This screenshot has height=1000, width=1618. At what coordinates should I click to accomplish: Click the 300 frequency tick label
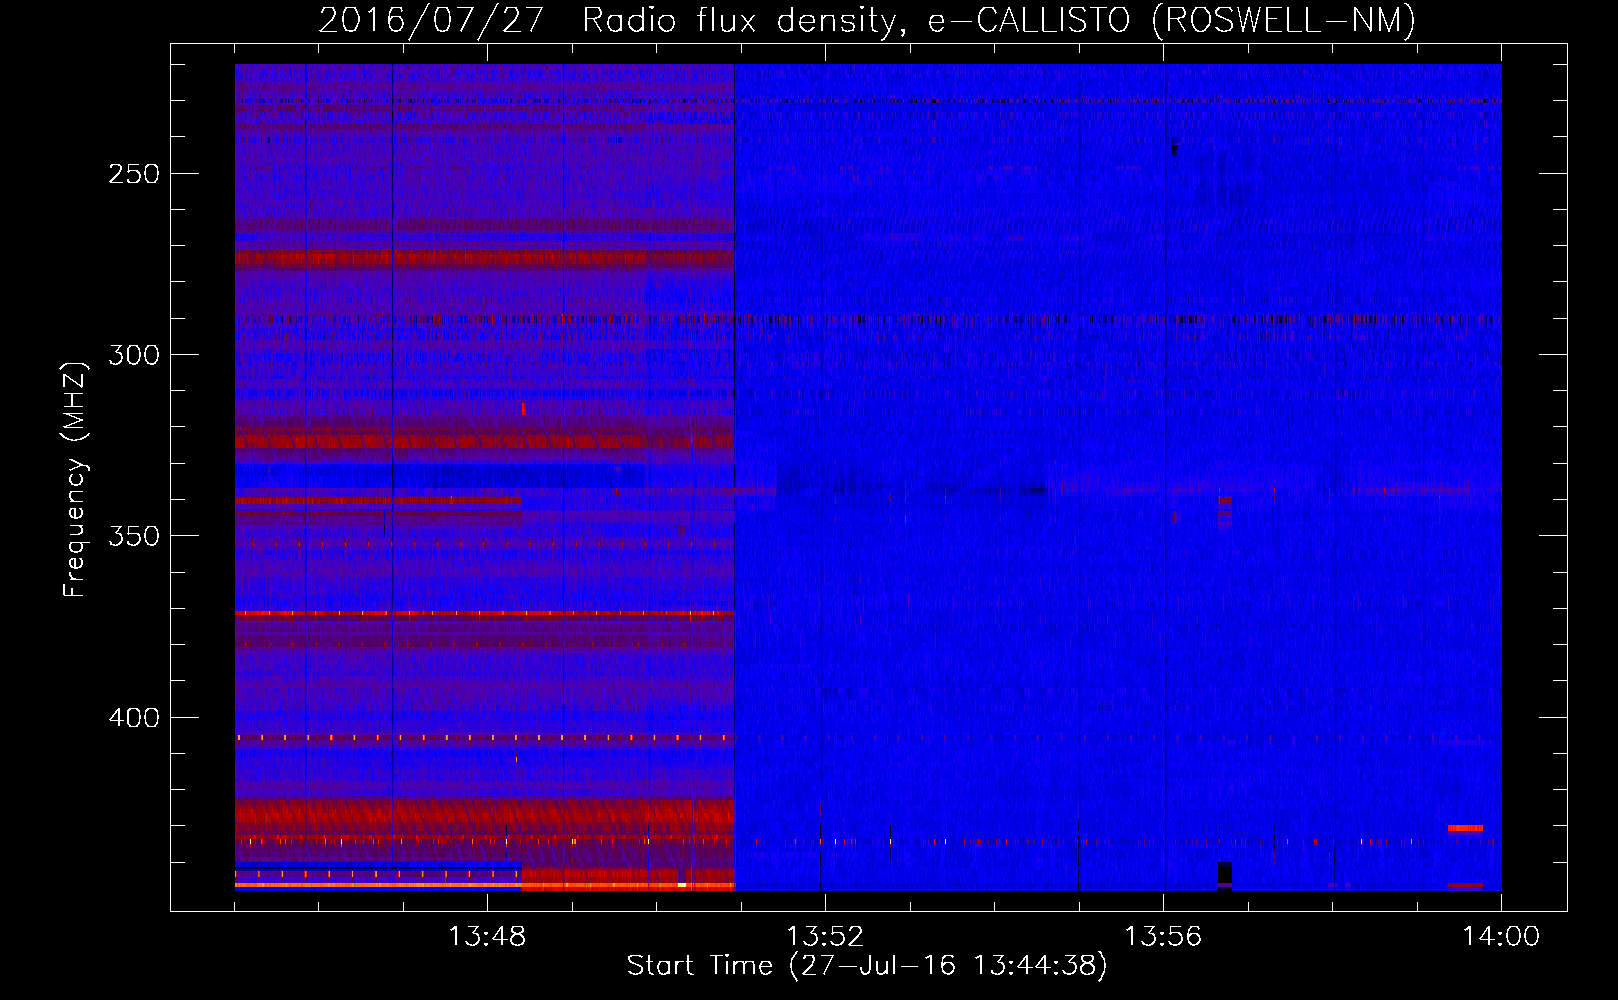click(x=134, y=355)
